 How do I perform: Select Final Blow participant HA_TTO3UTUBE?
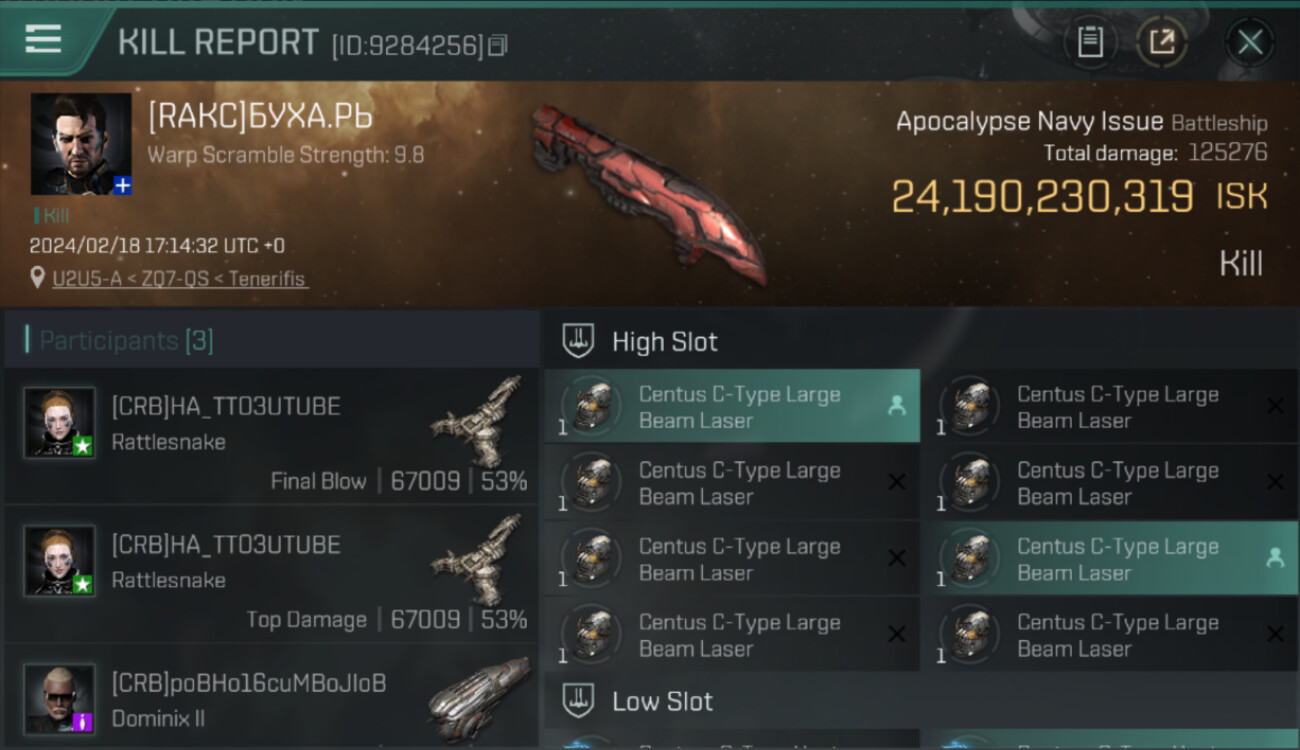point(271,436)
